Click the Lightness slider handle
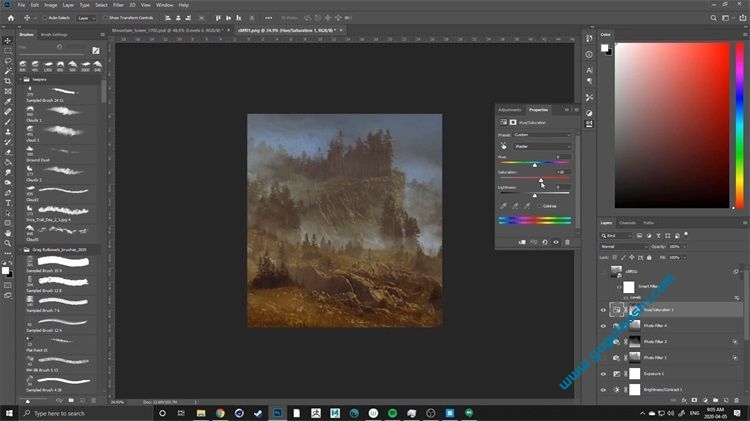Screen dimensions: 750x421 [535, 195]
